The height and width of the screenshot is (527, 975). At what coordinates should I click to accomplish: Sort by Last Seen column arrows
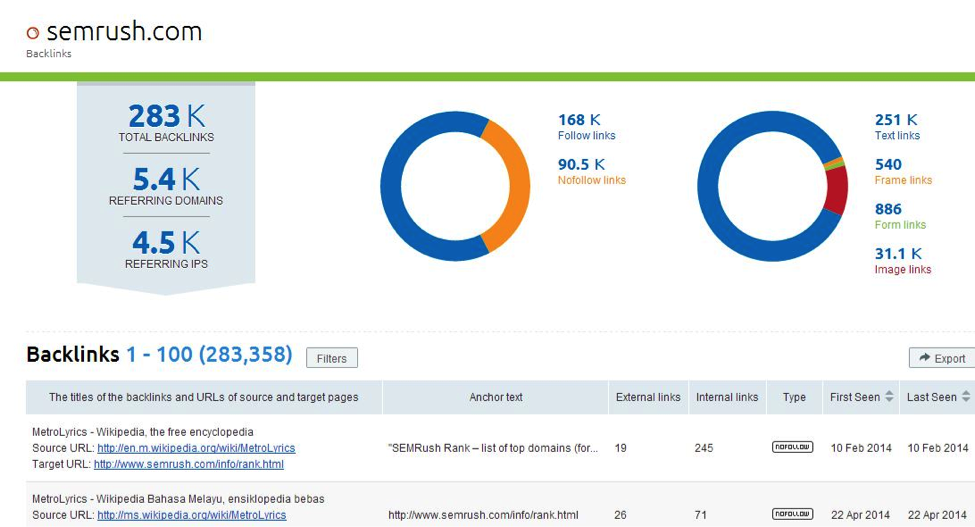point(965,397)
